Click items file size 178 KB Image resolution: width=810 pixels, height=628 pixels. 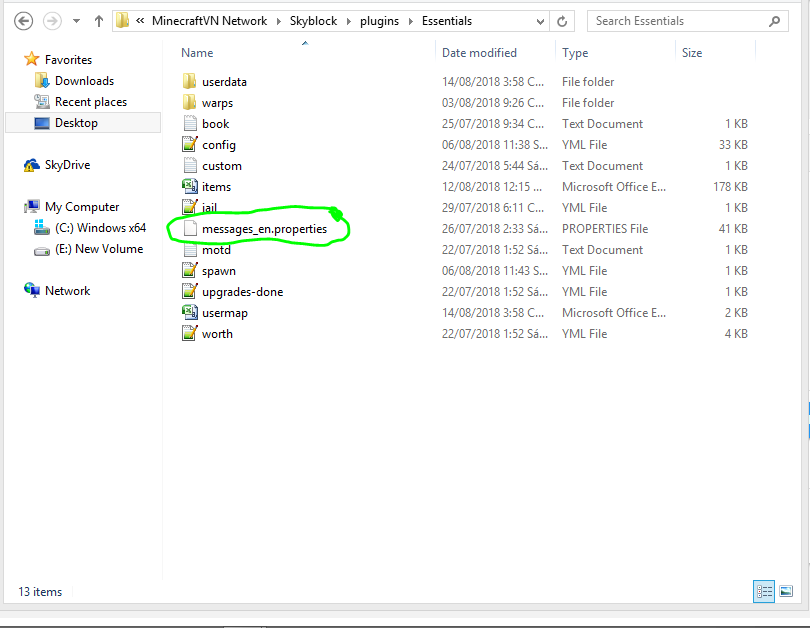(730, 186)
